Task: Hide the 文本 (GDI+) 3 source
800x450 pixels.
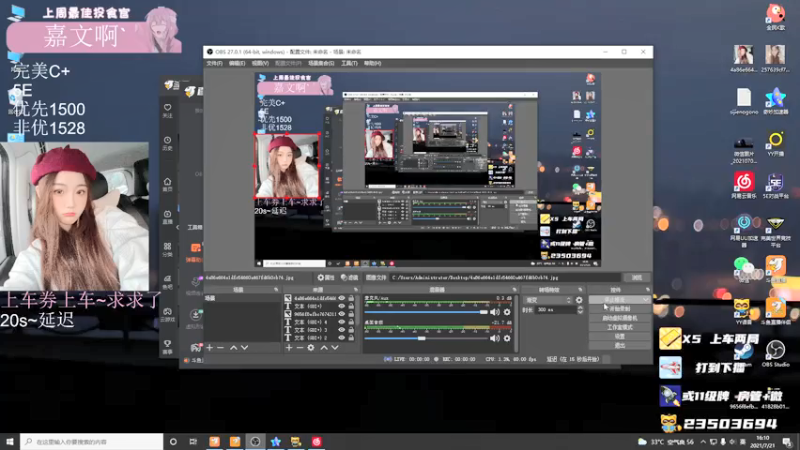Action: pos(342,330)
